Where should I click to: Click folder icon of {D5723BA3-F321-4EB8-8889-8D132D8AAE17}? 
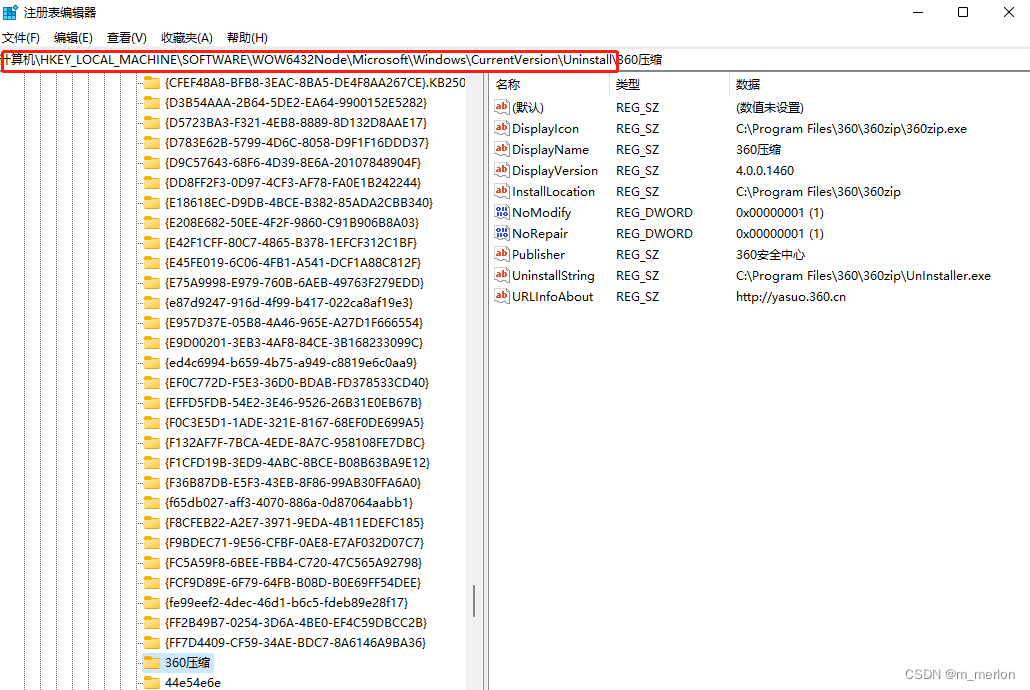[x=152, y=123]
